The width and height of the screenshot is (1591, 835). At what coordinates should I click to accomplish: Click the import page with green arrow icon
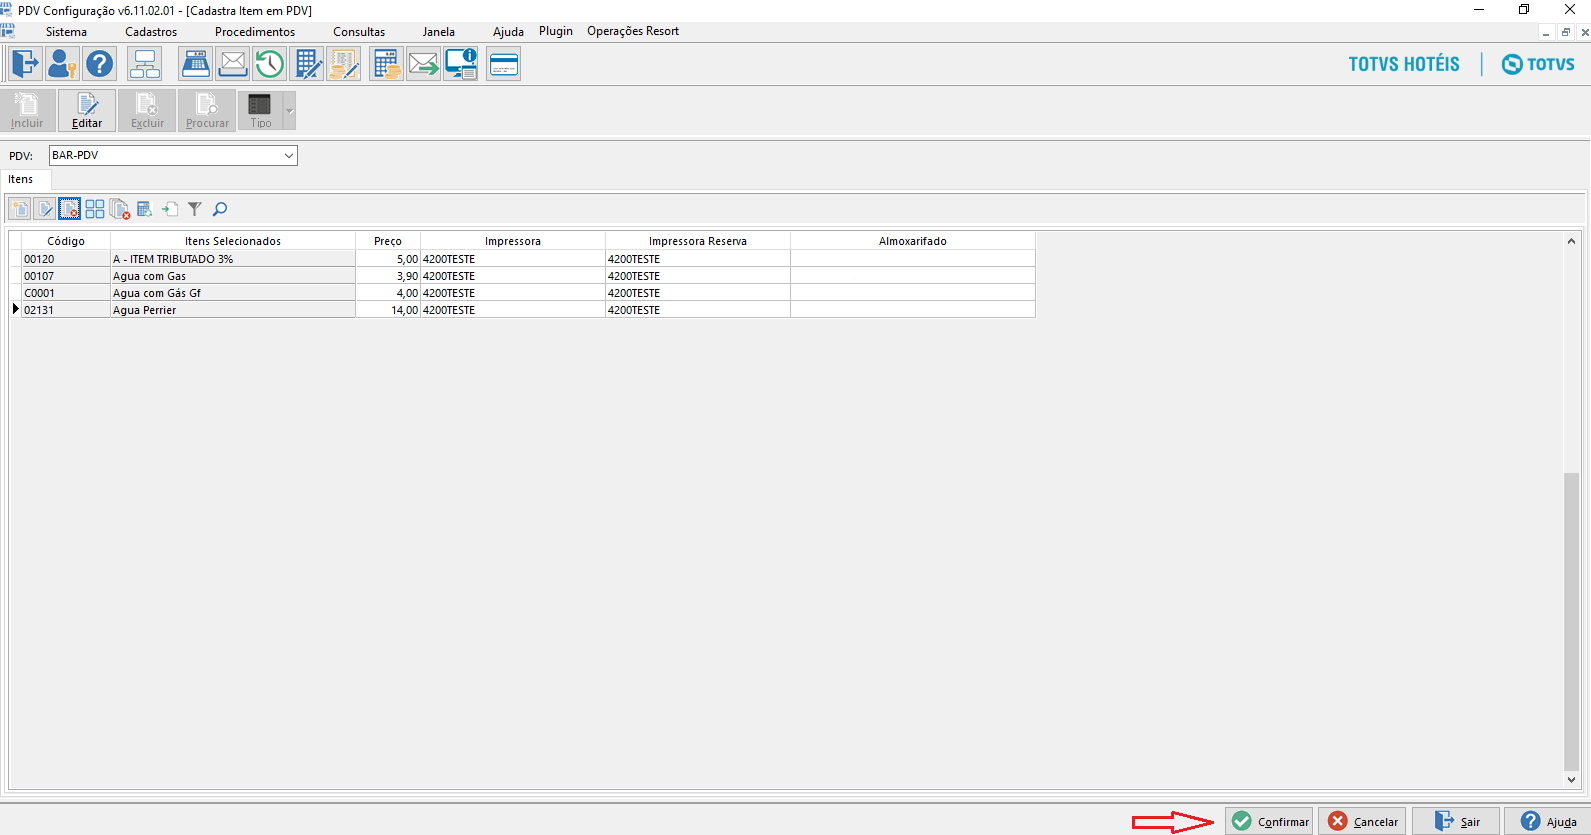[x=170, y=209]
